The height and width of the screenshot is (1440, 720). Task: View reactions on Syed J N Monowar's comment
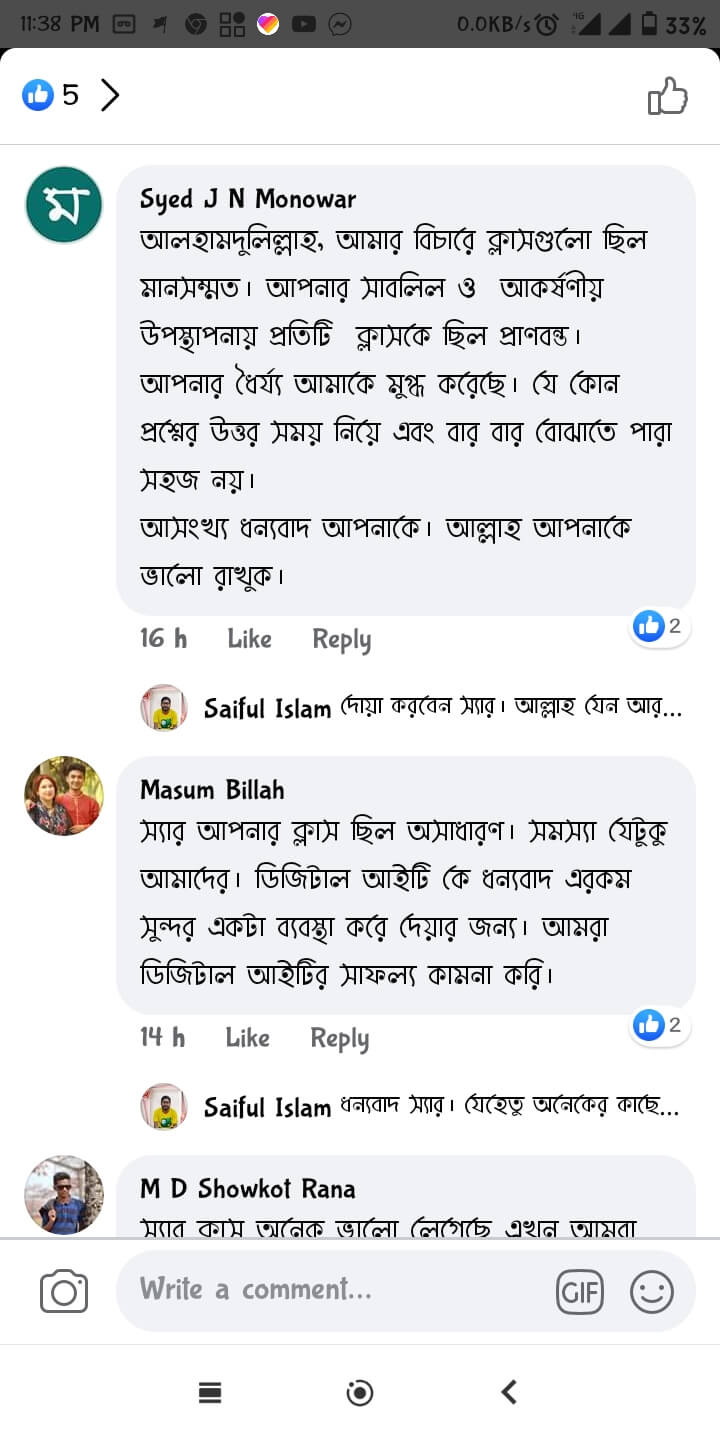tap(659, 627)
